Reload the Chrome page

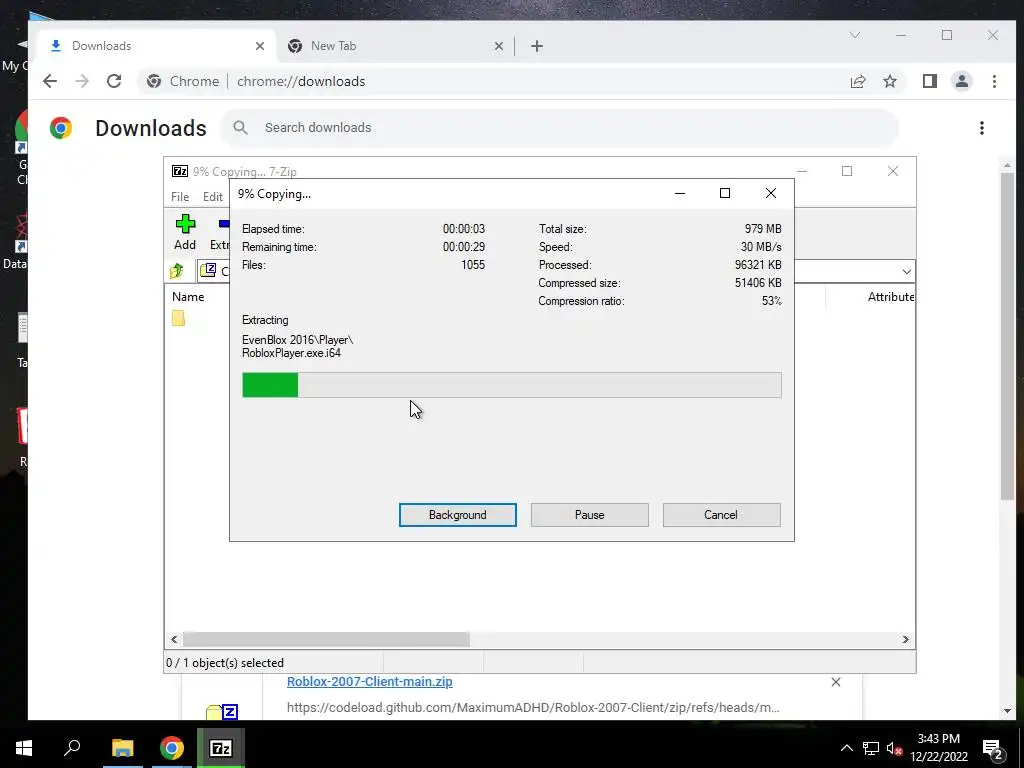[x=114, y=81]
